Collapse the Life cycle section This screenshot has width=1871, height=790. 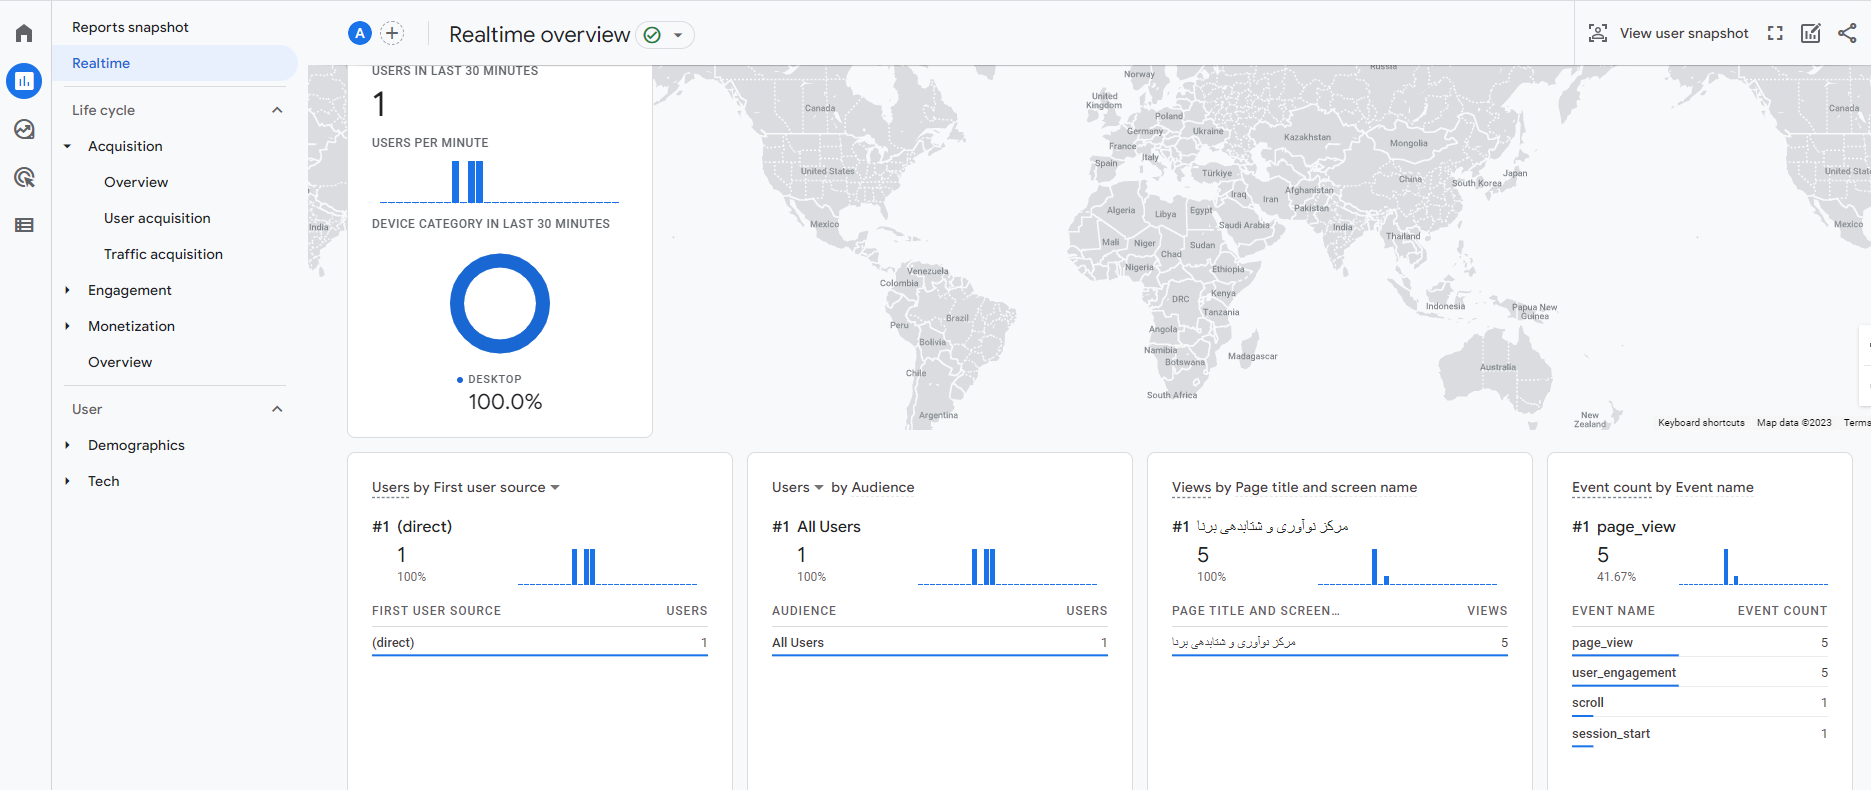click(x=277, y=110)
